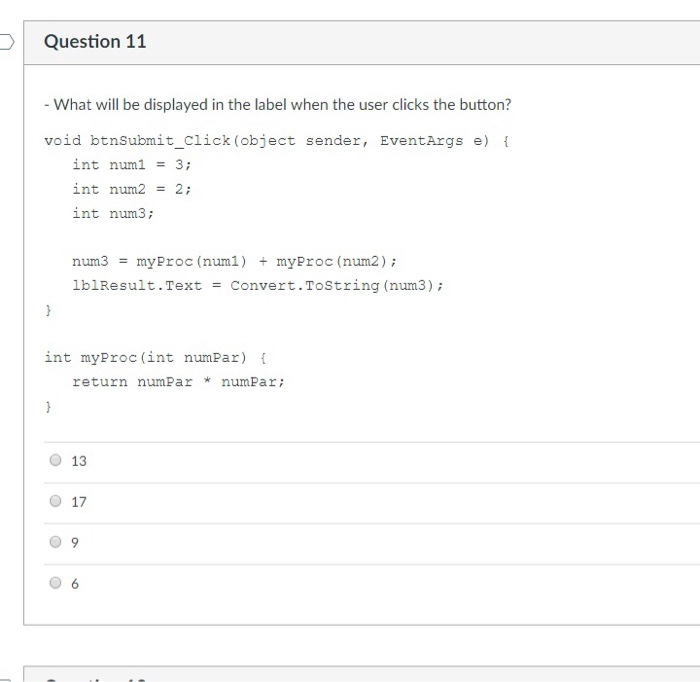Click the line 'num3 = myProc(num1) + myProc(num2);'
The image size is (700, 682).
coord(234,261)
